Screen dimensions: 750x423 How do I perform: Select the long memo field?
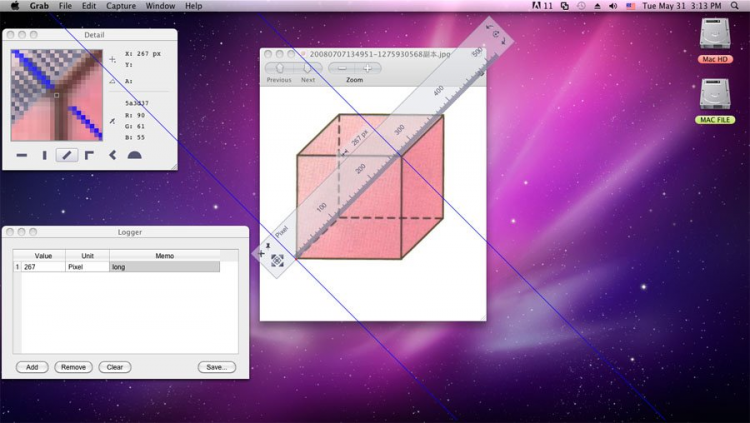point(165,267)
